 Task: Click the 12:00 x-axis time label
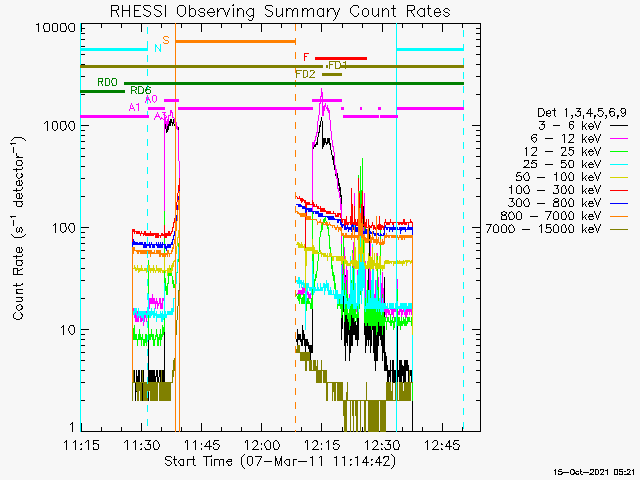tap(262, 445)
